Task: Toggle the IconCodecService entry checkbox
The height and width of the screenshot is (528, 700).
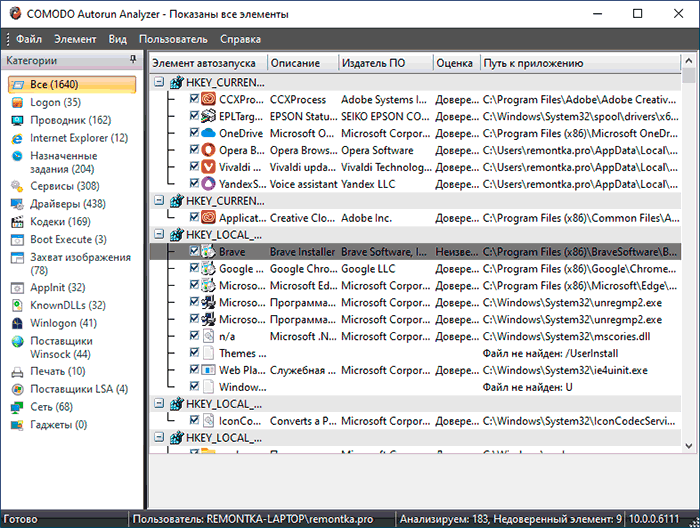Action: [x=194, y=420]
